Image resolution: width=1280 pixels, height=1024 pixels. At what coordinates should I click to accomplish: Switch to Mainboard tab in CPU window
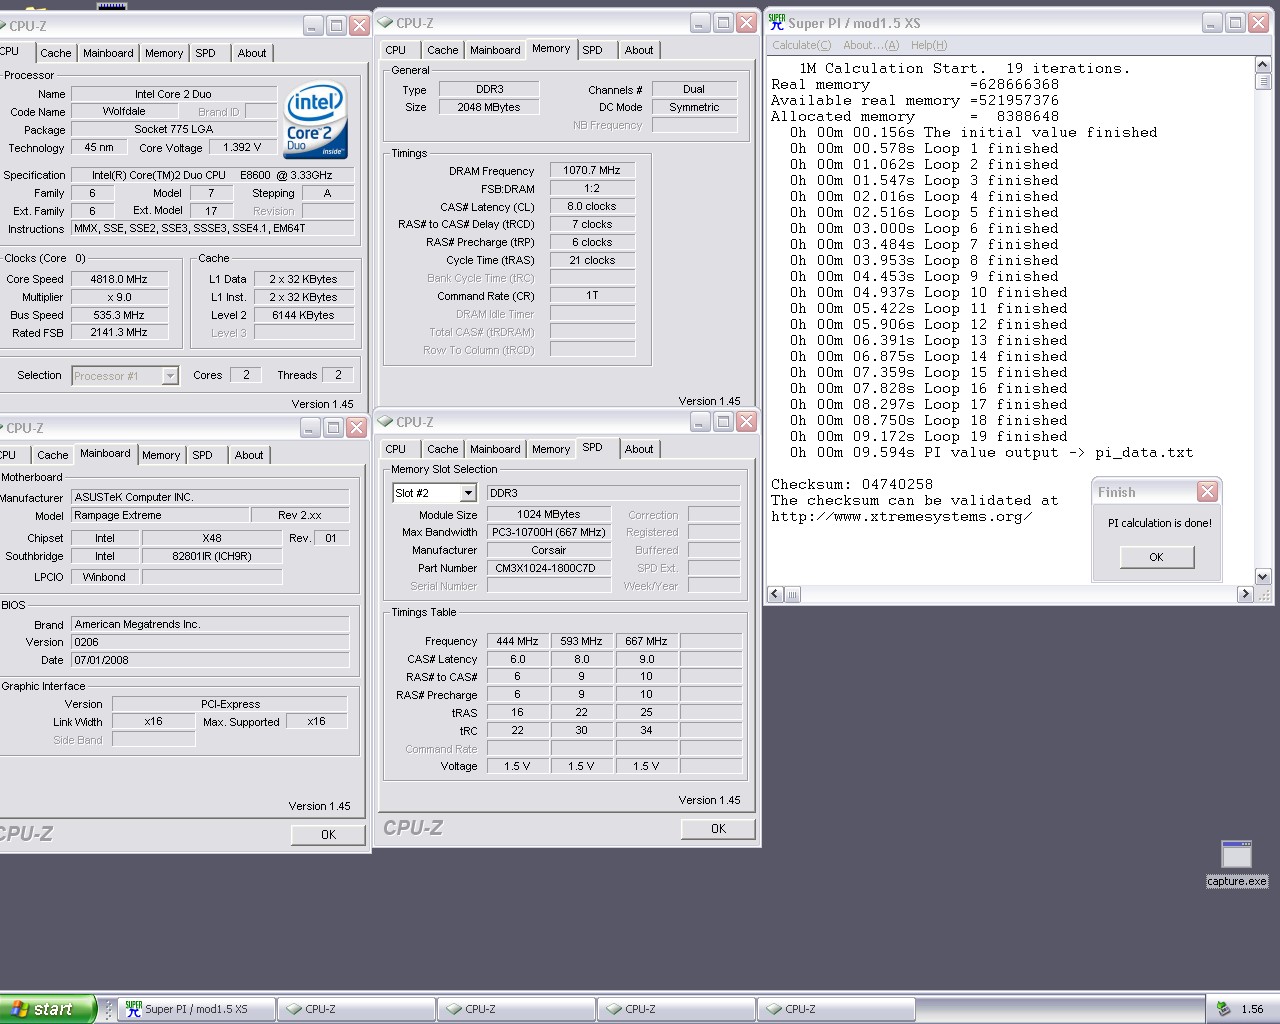coord(108,53)
